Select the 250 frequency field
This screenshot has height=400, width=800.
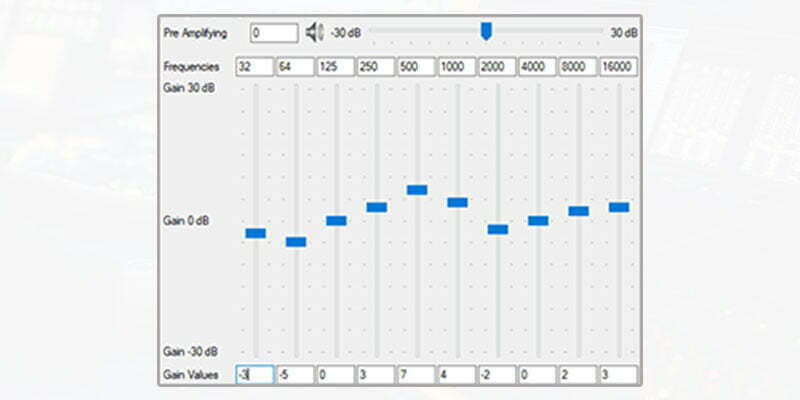[x=376, y=67]
